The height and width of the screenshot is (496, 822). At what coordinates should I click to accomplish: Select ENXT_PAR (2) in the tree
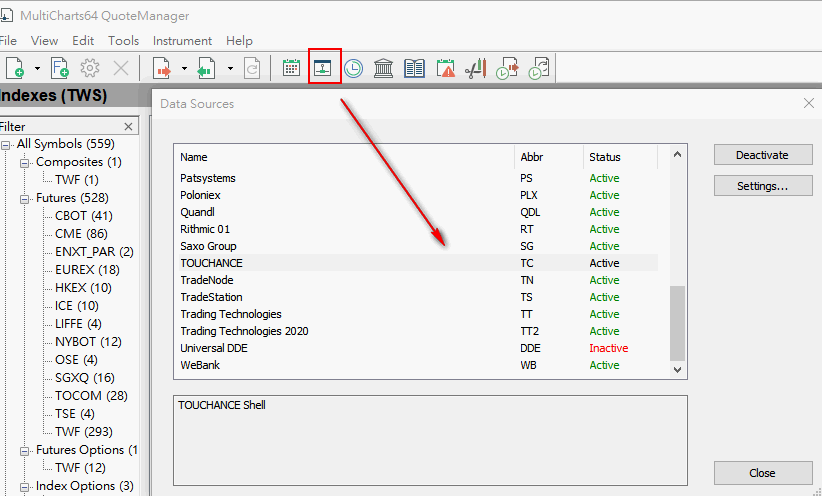pos(94,252)
